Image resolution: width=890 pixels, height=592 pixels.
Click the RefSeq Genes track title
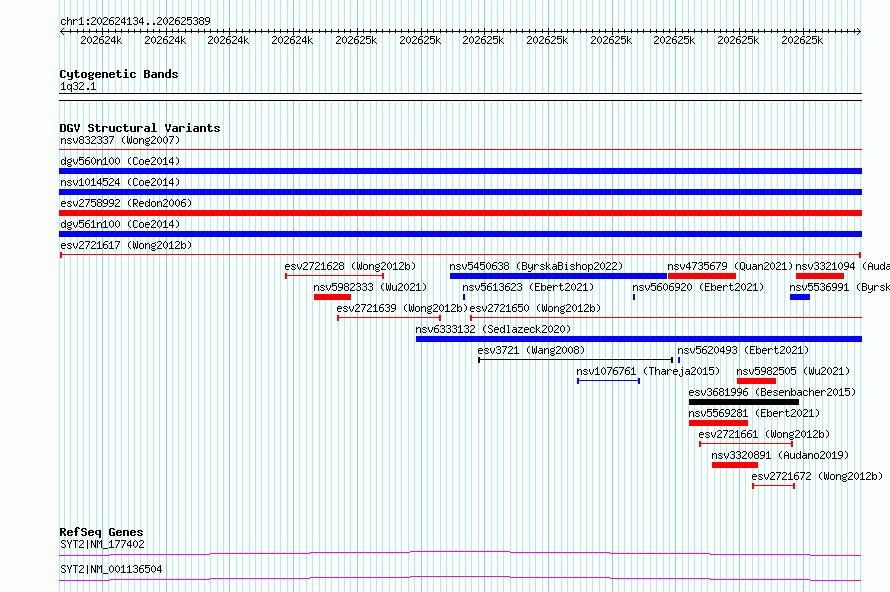[101, 532]
